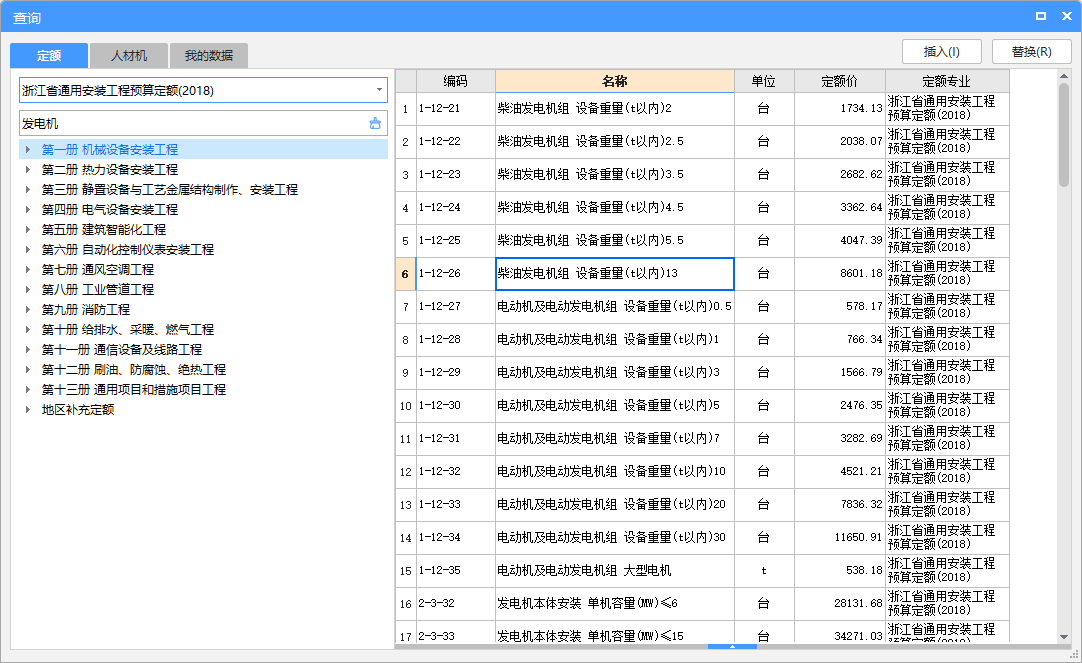1082x663 pixels.
Task: Expand 第四册 电气设备安装工程 node
Action: [x=28, y=209]
